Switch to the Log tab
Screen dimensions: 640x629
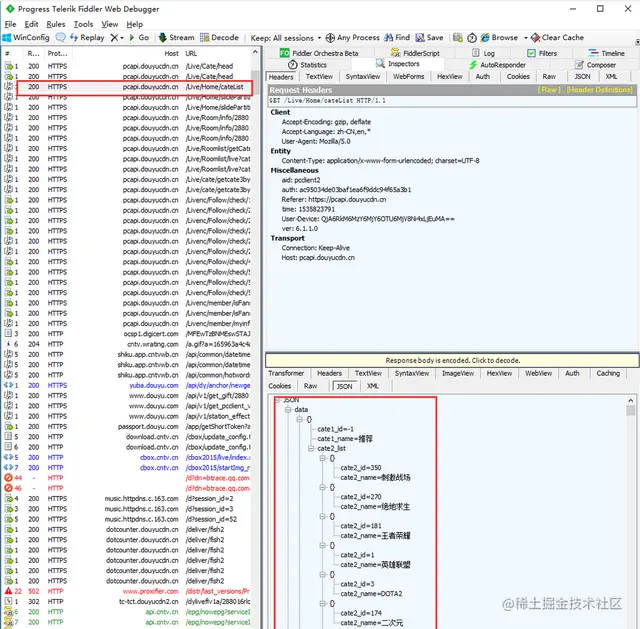pos(483,53)
